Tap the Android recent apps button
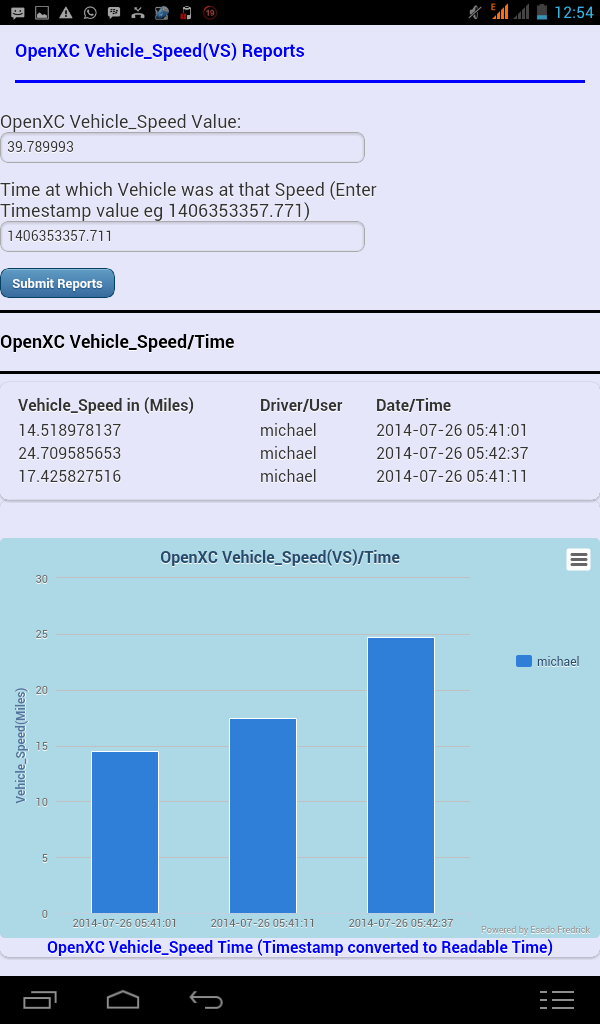This screenshot has width=600, height=1024. pos(40,999)
